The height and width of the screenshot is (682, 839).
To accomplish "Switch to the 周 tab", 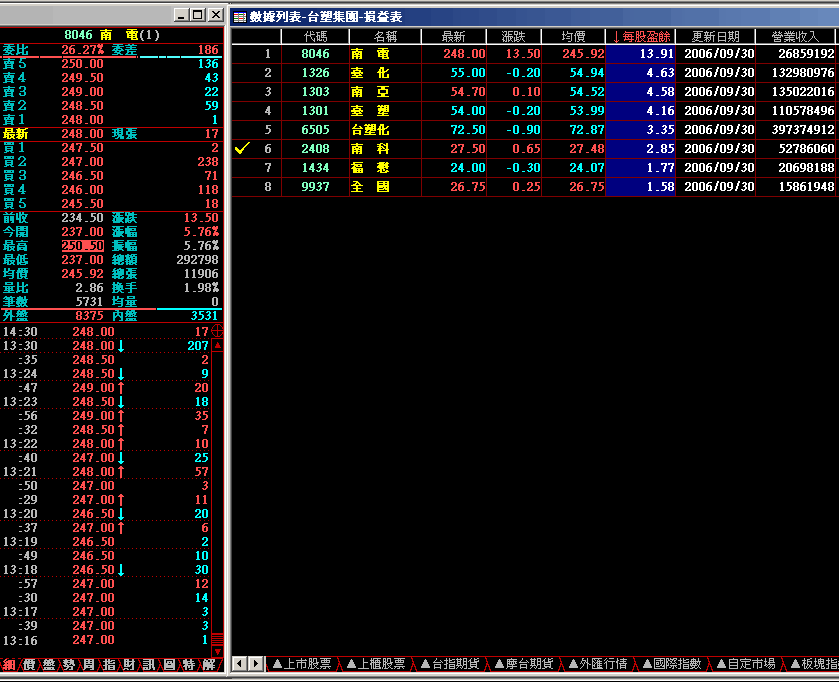I will [89, 665].
